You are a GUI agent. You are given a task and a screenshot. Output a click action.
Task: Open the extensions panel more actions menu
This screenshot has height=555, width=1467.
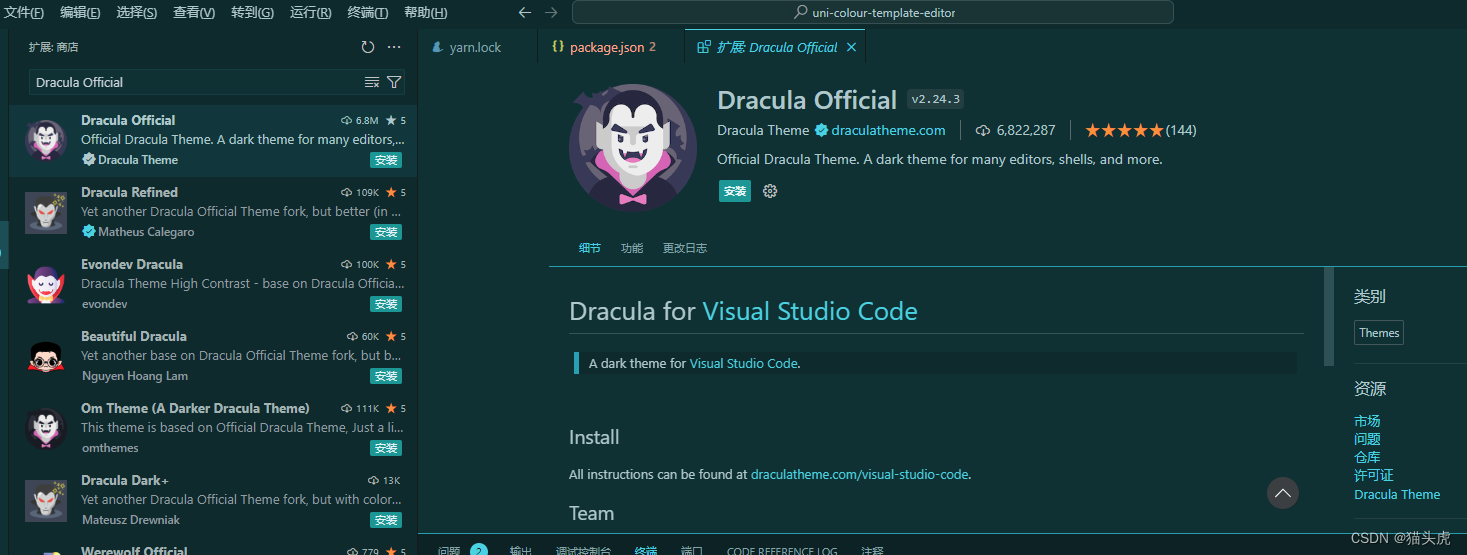(394, 47)
